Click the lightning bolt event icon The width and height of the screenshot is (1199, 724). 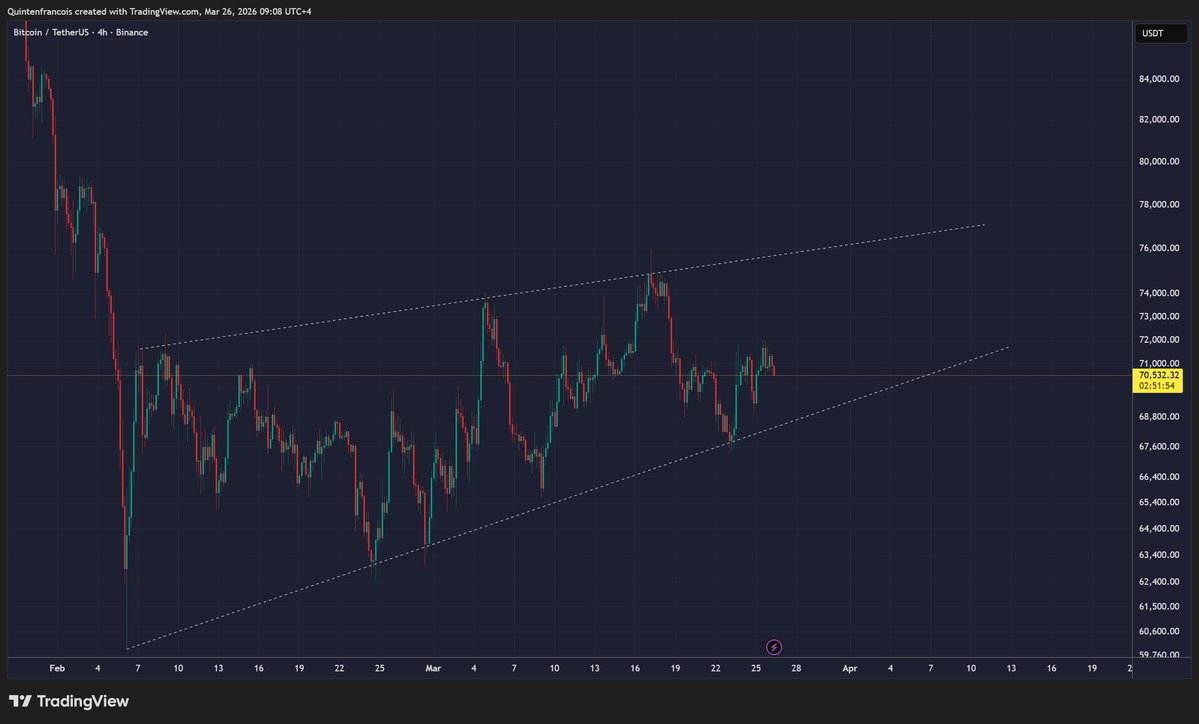[x=774, y=648]
